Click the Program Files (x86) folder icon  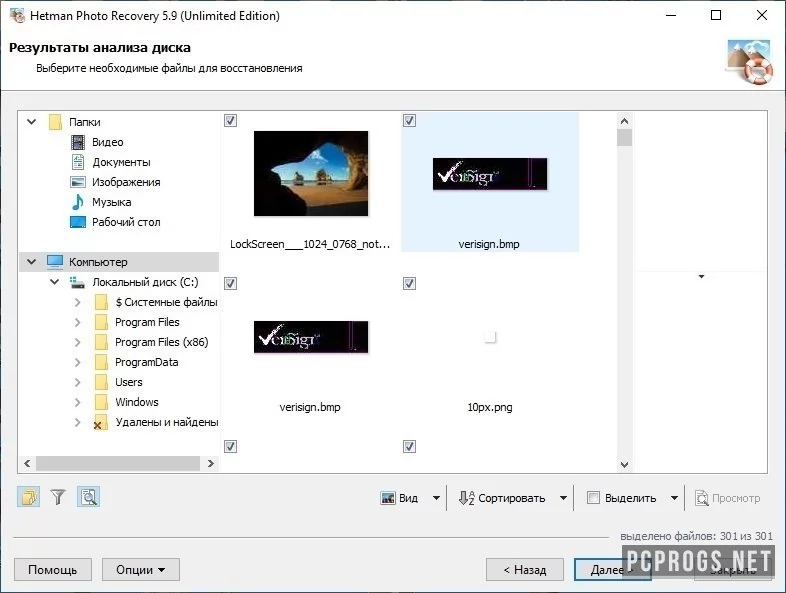point(101,342)
